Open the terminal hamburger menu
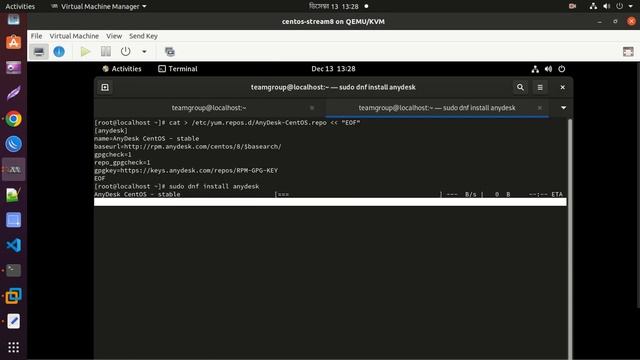The image size is (640, 360). [540, 87]
